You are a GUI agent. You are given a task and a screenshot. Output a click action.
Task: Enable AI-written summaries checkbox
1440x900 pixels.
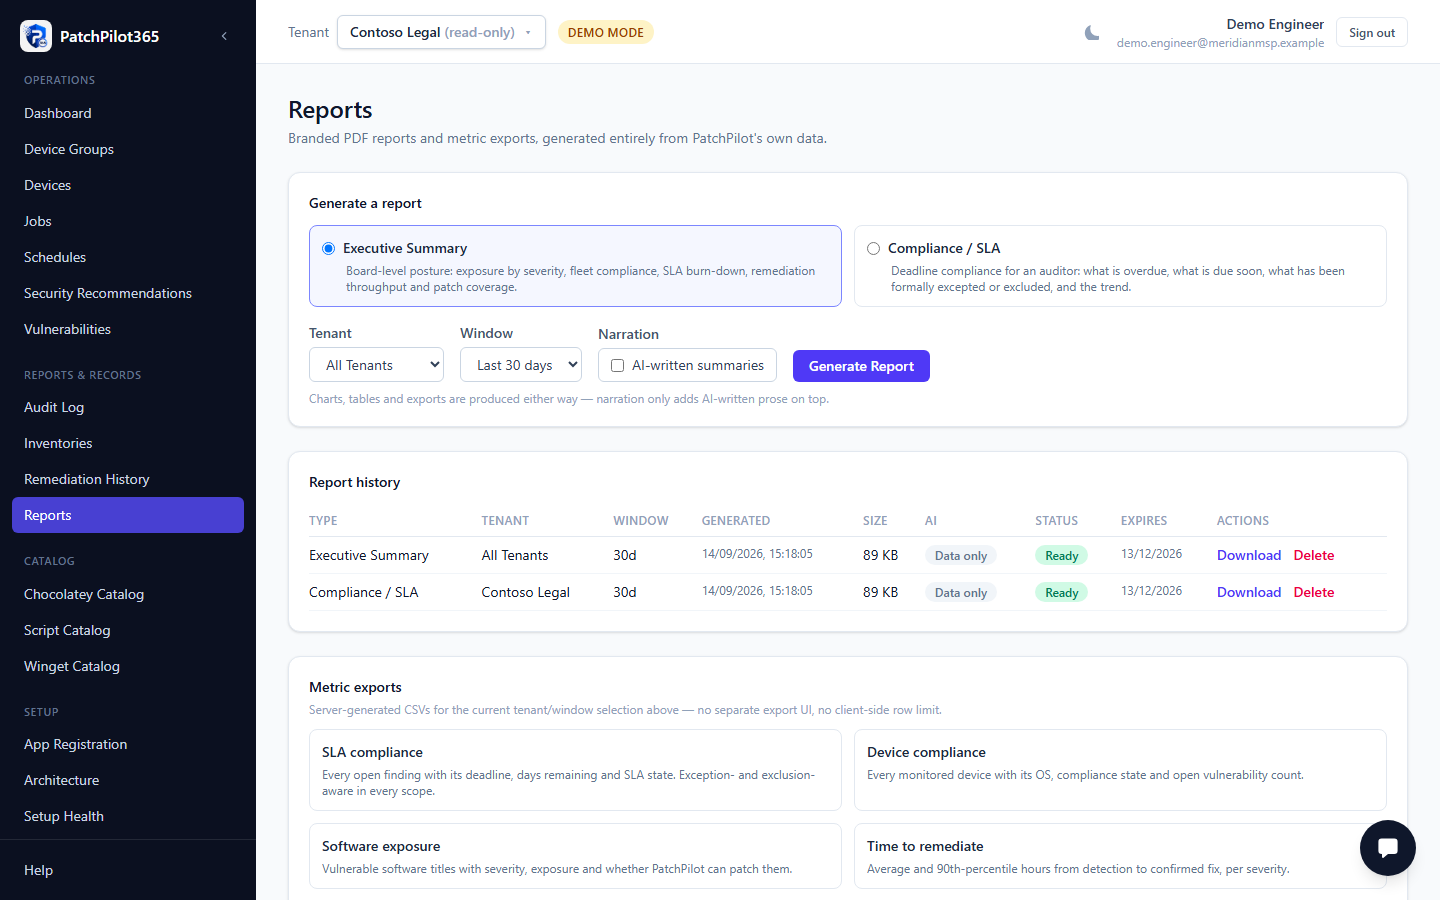click(617, 366)
